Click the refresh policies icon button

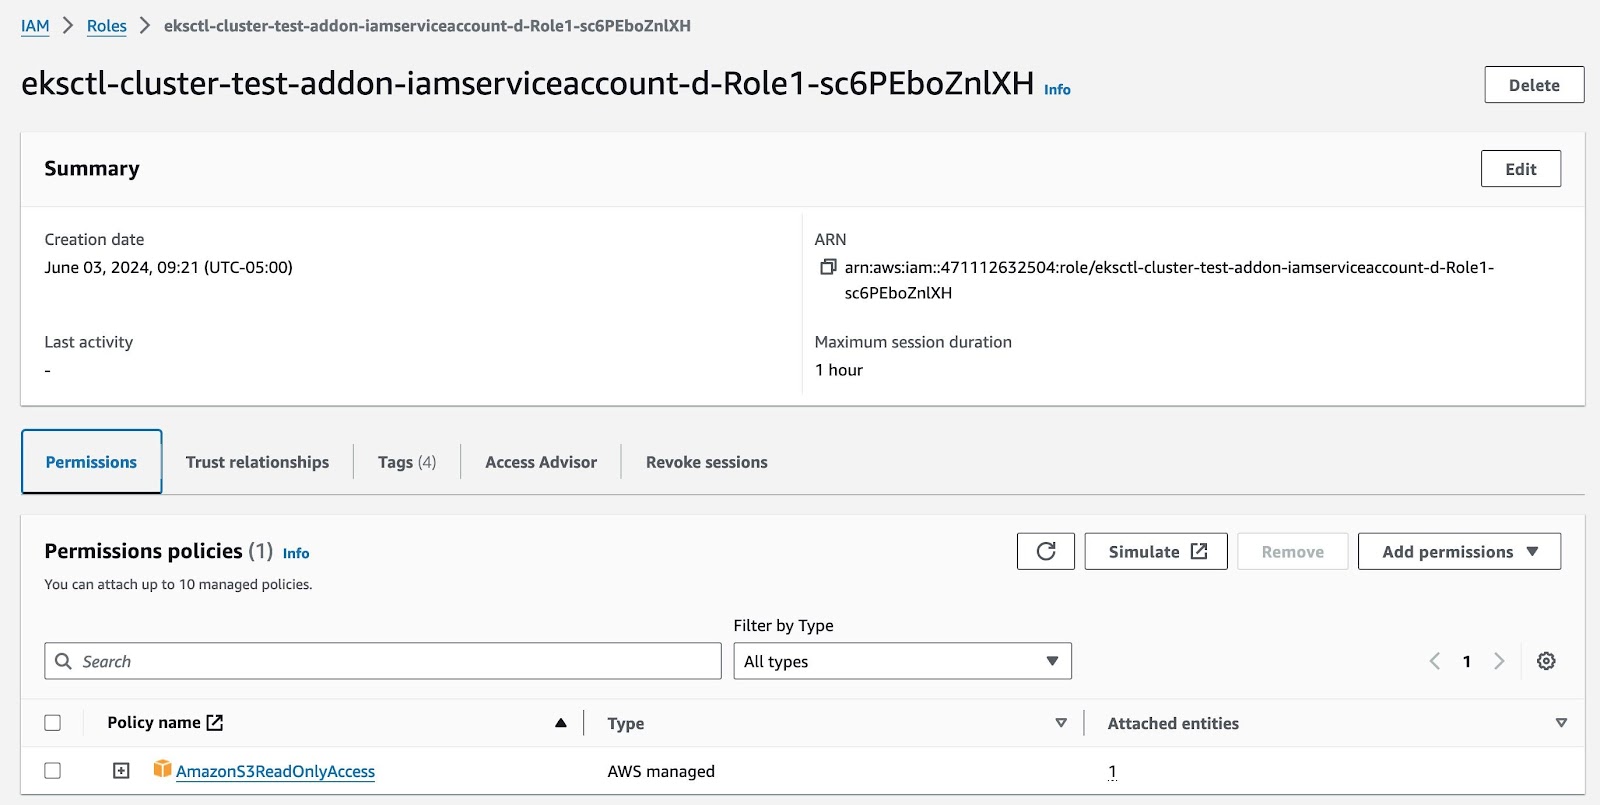1046,552
